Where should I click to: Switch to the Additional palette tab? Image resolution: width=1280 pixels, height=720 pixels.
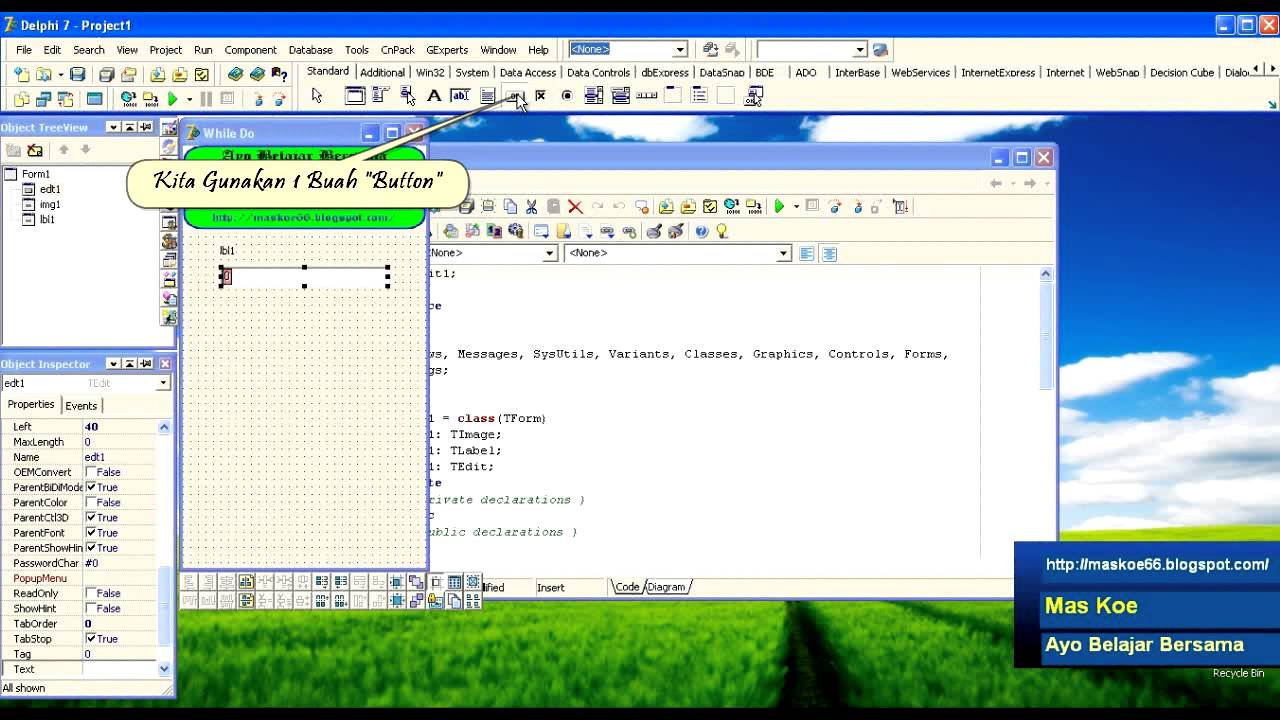click(382, 72)
